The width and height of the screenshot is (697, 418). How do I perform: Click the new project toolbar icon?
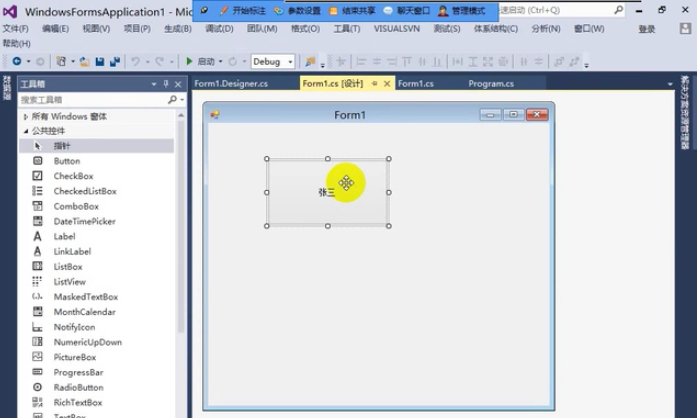pos(61,61)
